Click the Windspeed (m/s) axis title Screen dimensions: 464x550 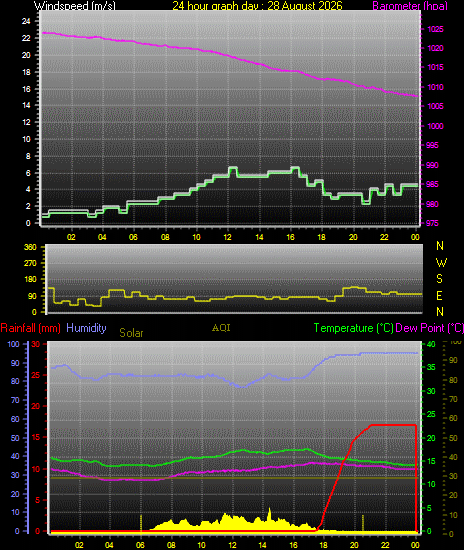(x=74, y=6)
